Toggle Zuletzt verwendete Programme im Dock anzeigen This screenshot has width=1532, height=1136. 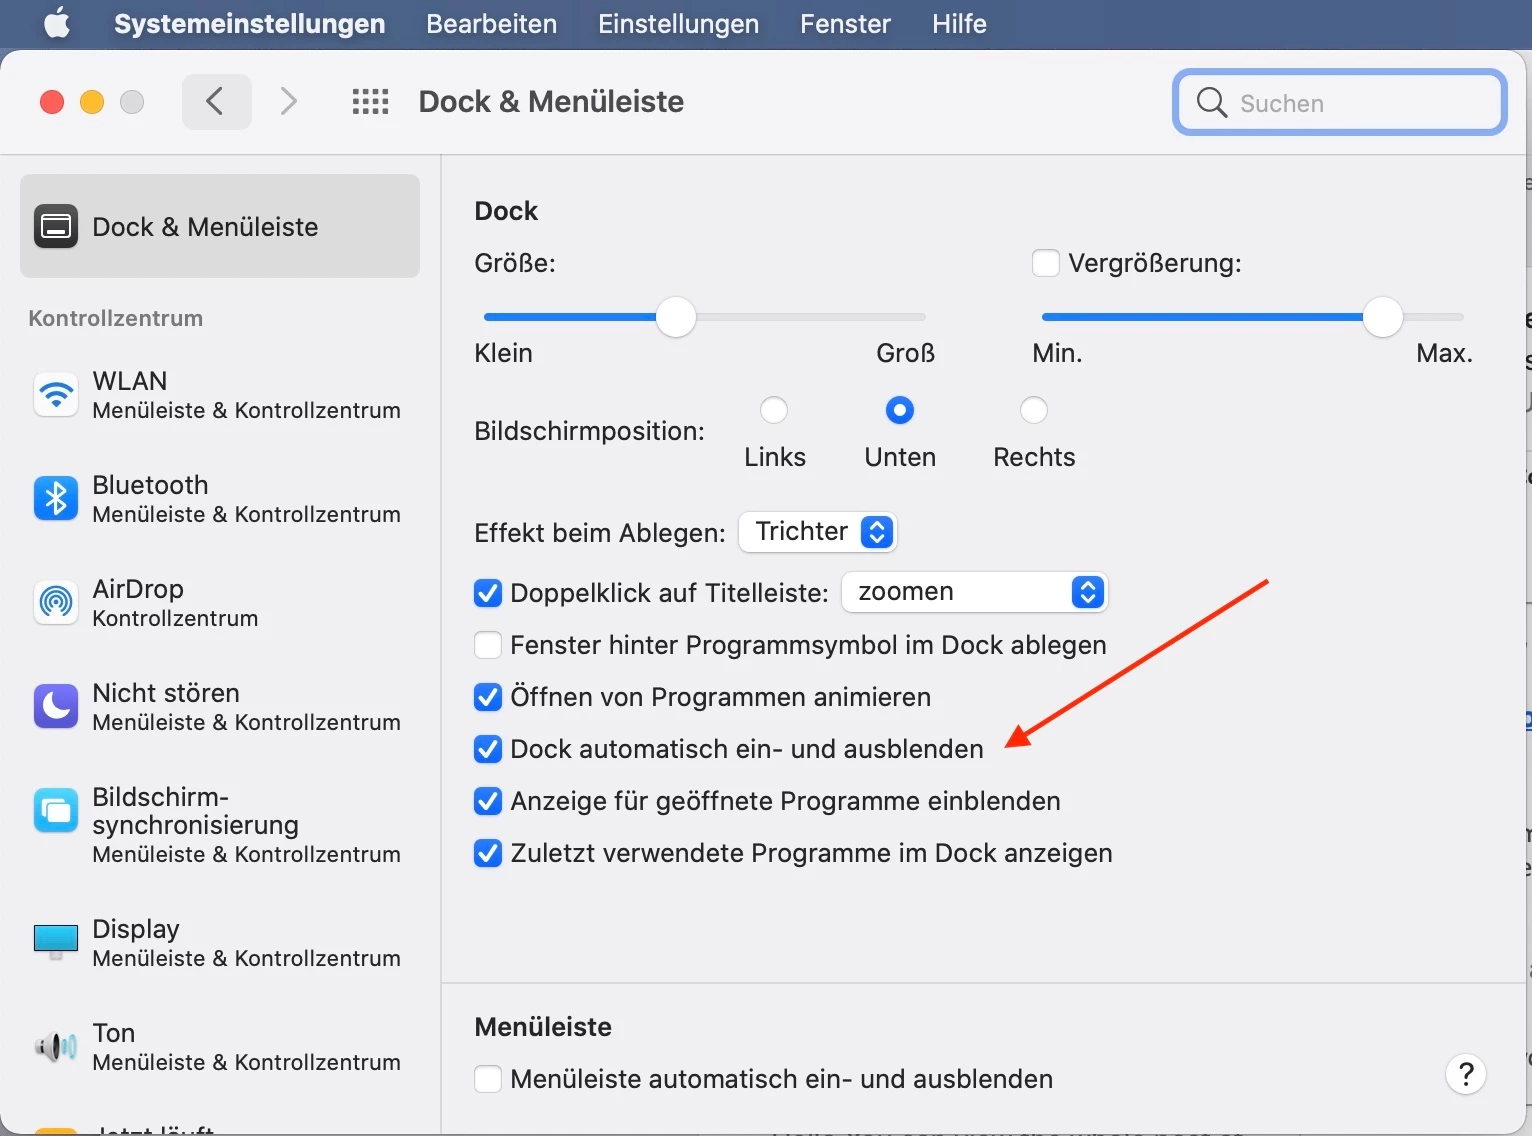pos(488,853)
